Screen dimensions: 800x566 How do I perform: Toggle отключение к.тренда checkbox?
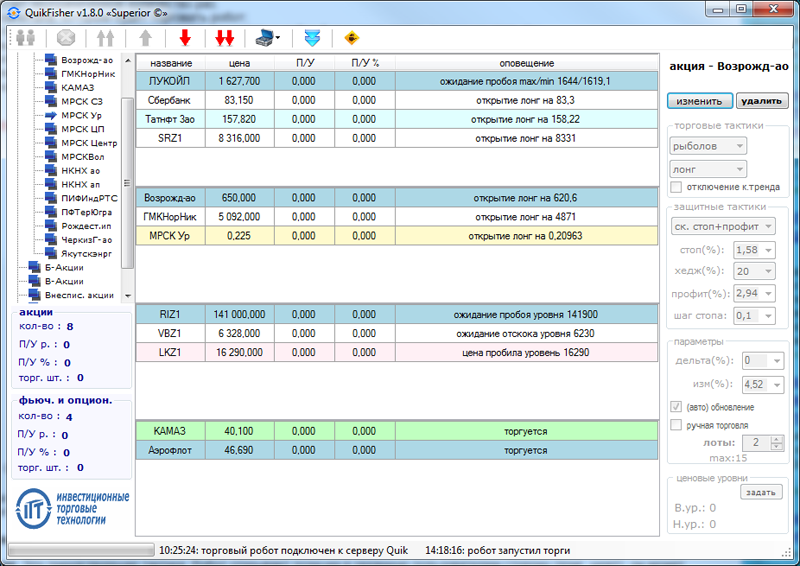pyautogui.click(x=676, y=187)
